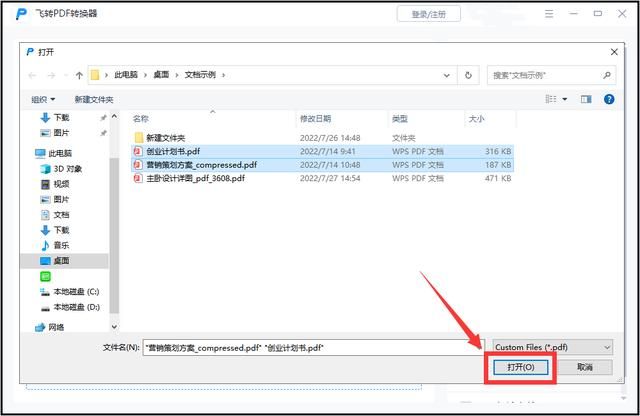Image resolution: width=640 pixels, height=416 pixels.
Task: Click 新建文件夹 in the toolbar
Action: click(94, 99)
